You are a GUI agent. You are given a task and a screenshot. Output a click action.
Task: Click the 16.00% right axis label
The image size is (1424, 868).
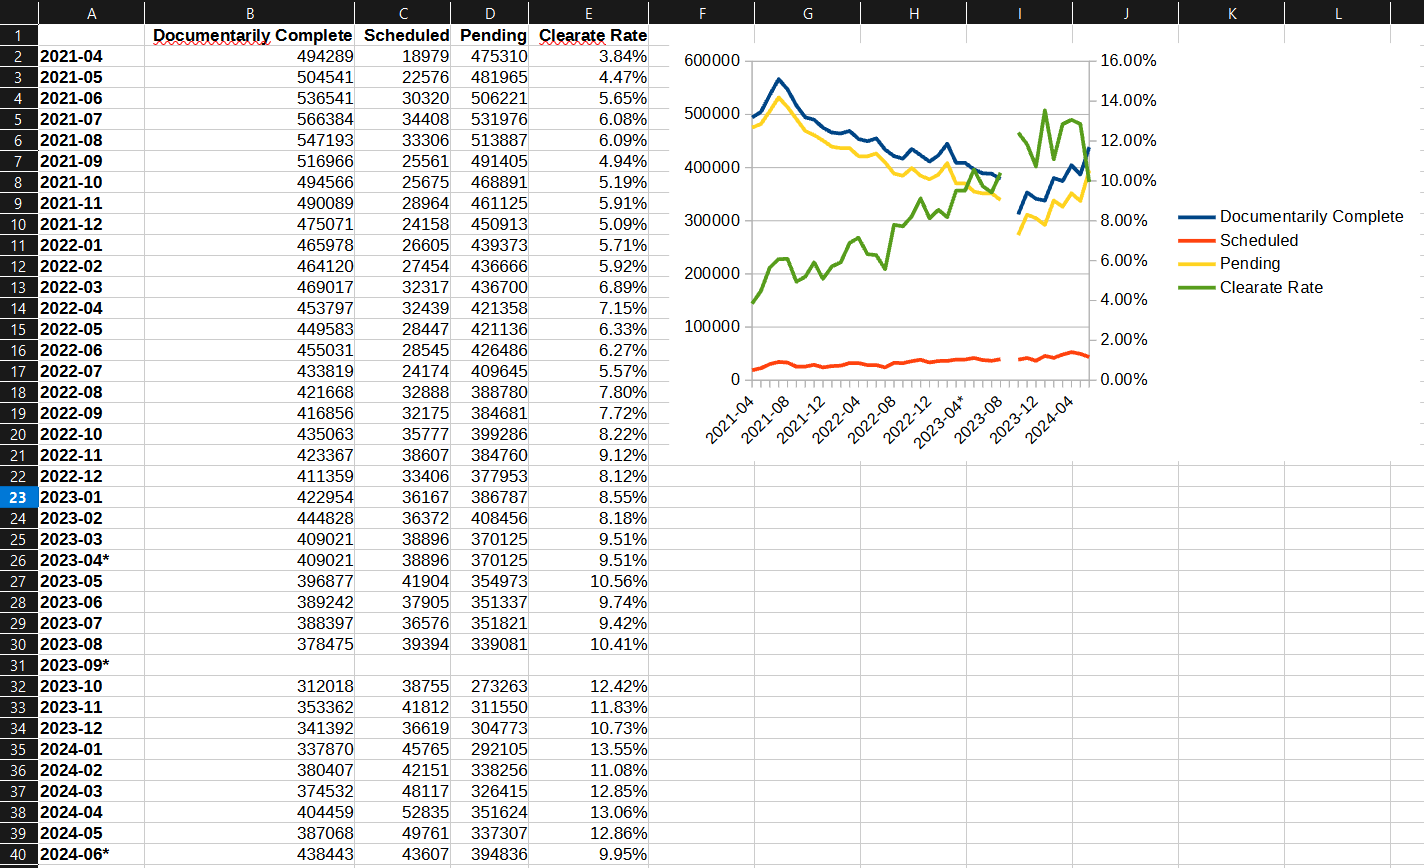click(x=1128, y=60)
